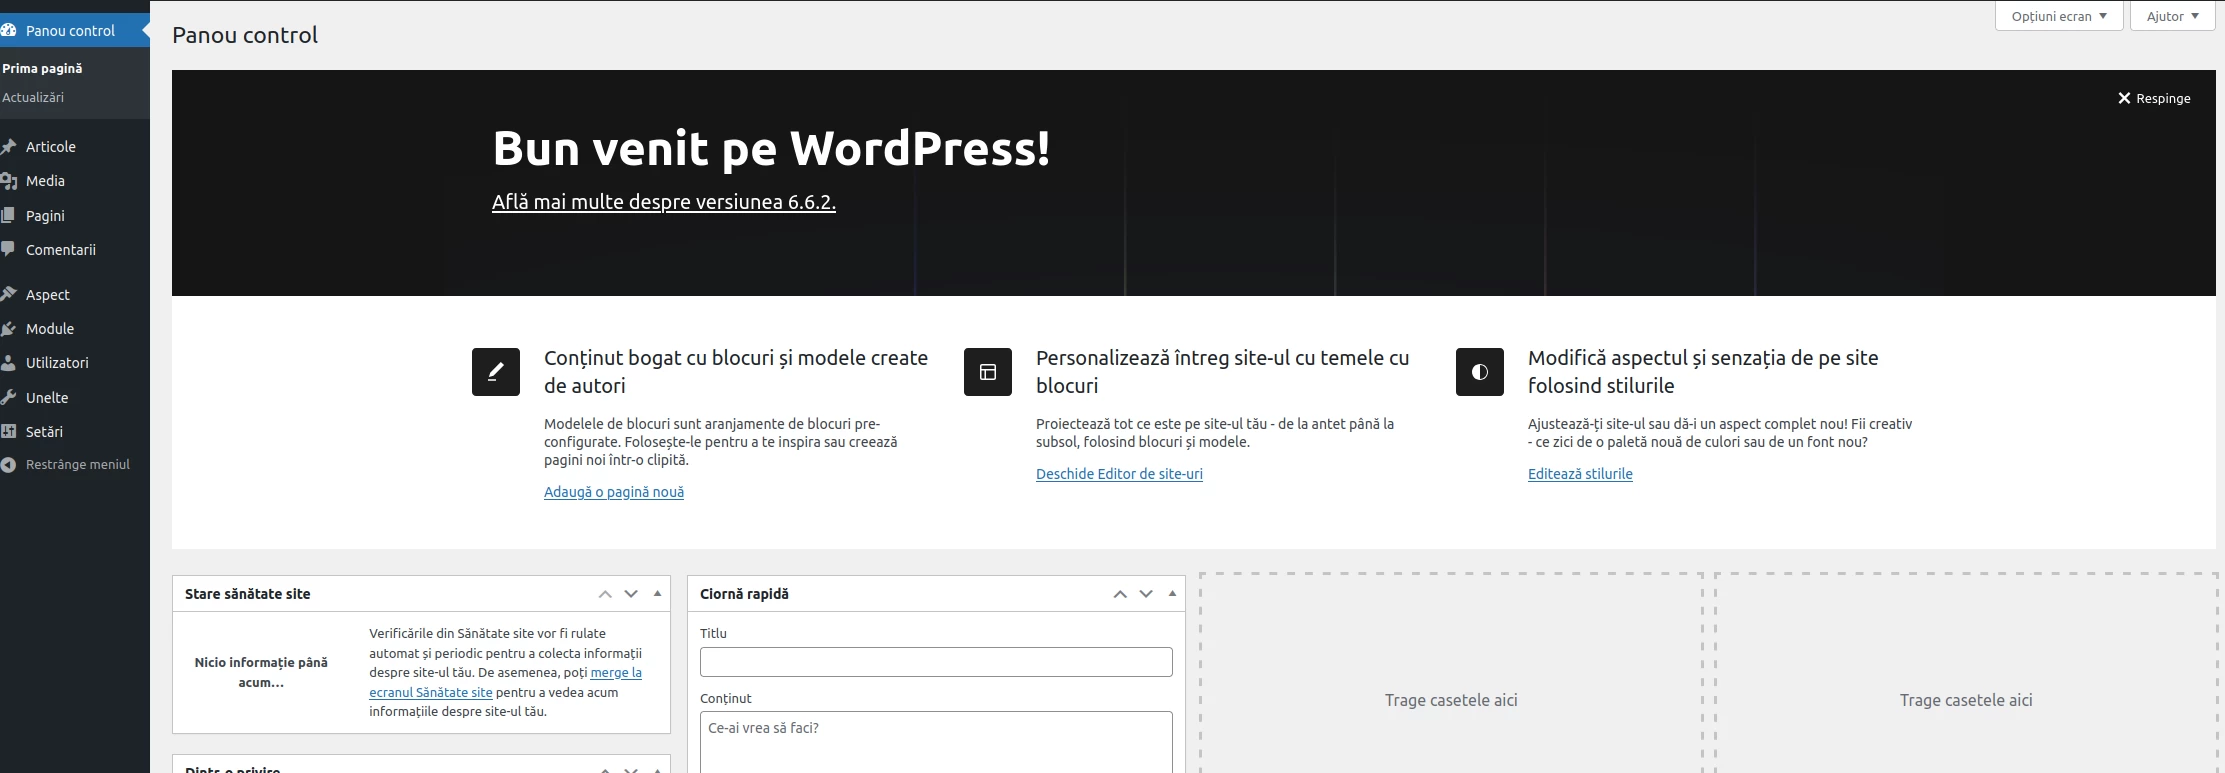The height and width of the screenshot is (773, 2225).
Task: Click the Module plugin icon
Action: (x=9, y=329)
